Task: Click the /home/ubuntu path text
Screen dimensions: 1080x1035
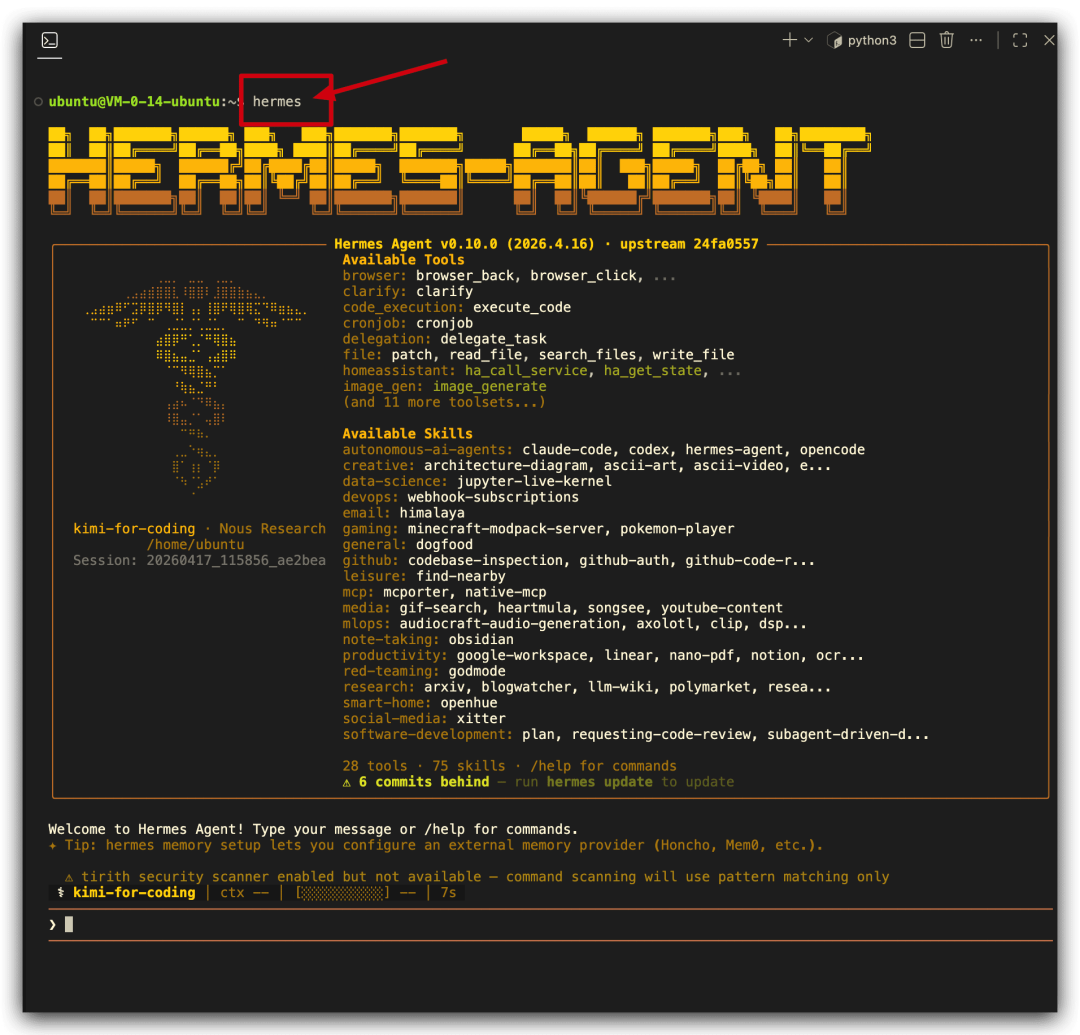Action: pyautogui.click(x=195, y=545)
